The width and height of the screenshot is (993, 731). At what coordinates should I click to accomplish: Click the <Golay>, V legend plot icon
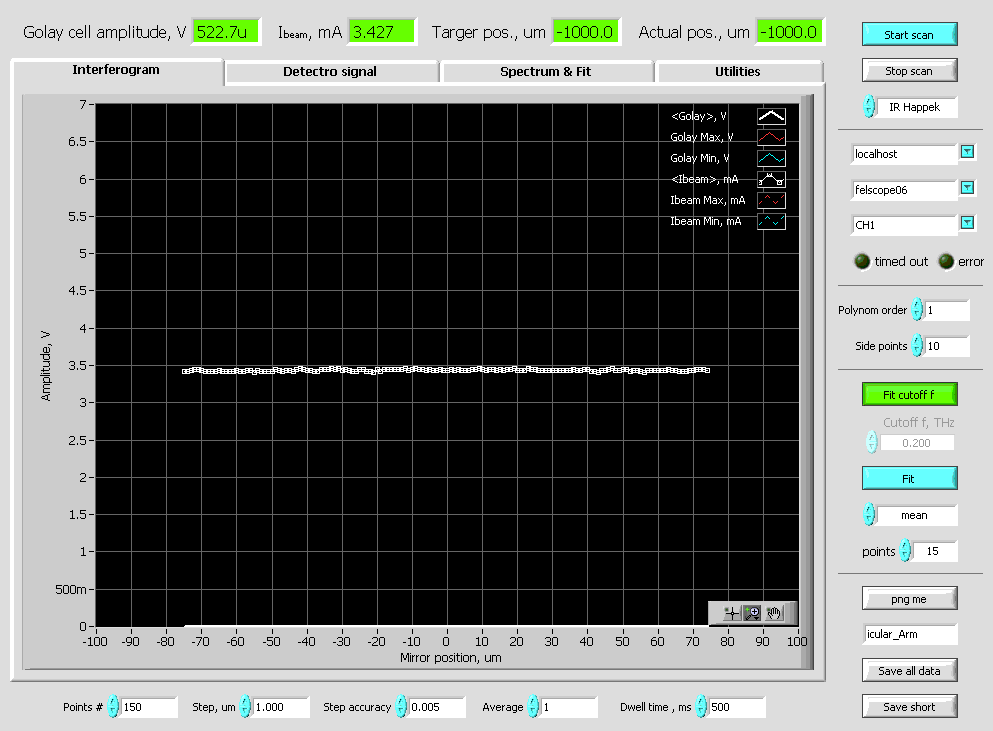click(771, 116)
